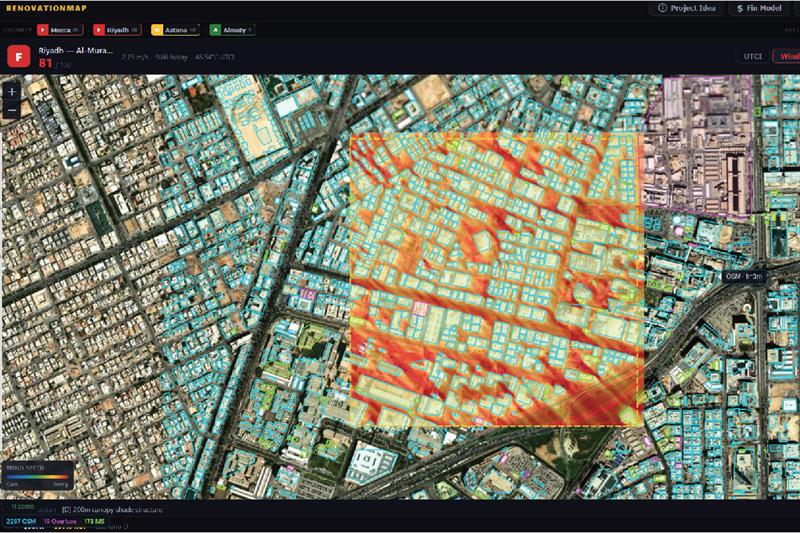The width and height of the screenshot is (800, 533).
Task: Click the Wind Speed color gradient legend
Action: tap(37, 477)
